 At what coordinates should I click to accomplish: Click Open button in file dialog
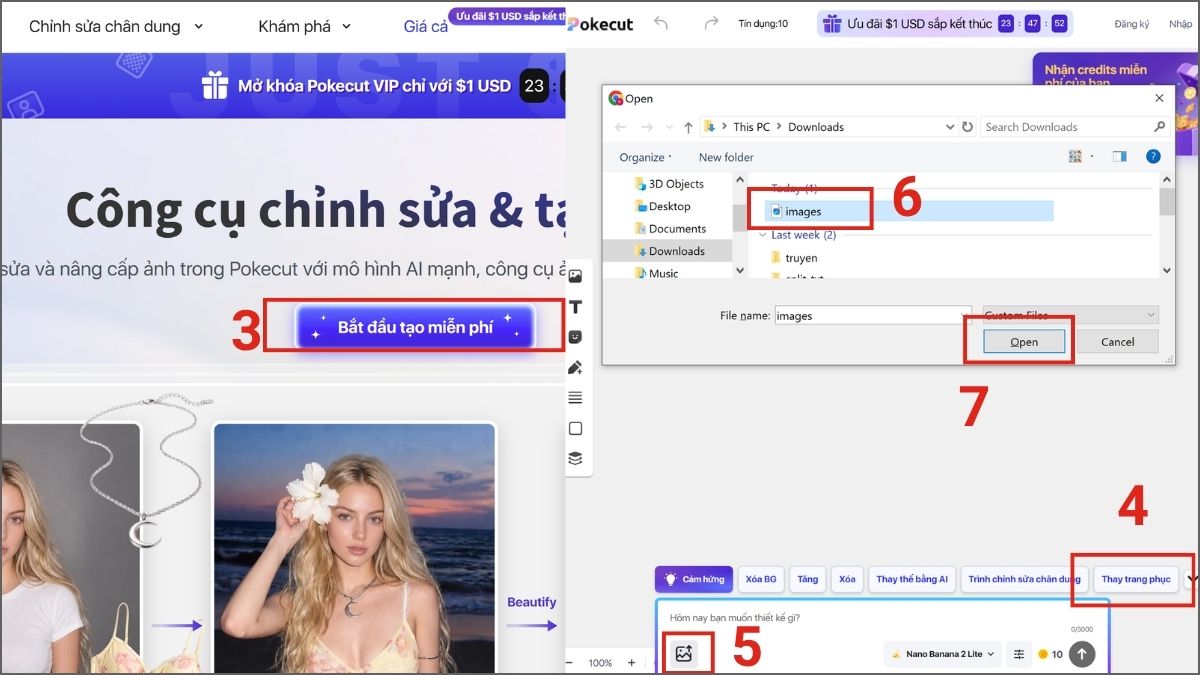tap(1024, 342)
